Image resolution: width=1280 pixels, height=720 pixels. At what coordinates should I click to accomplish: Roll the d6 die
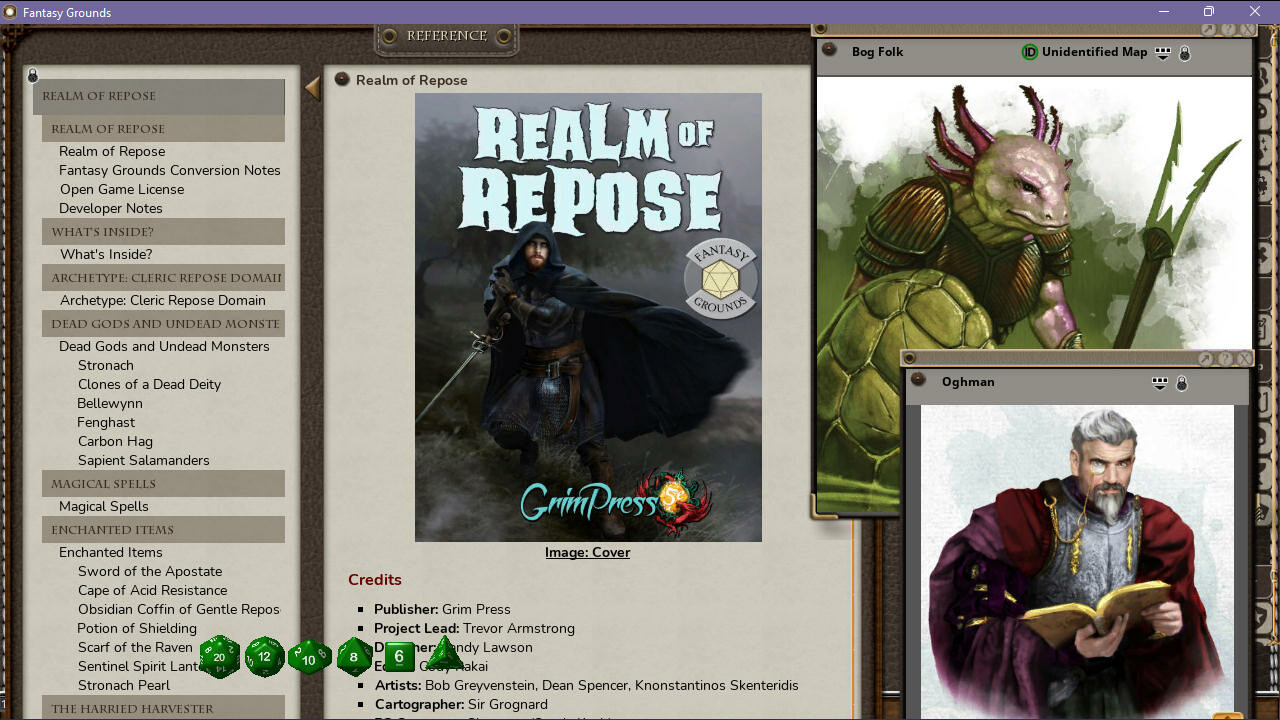tap(398, 655)
